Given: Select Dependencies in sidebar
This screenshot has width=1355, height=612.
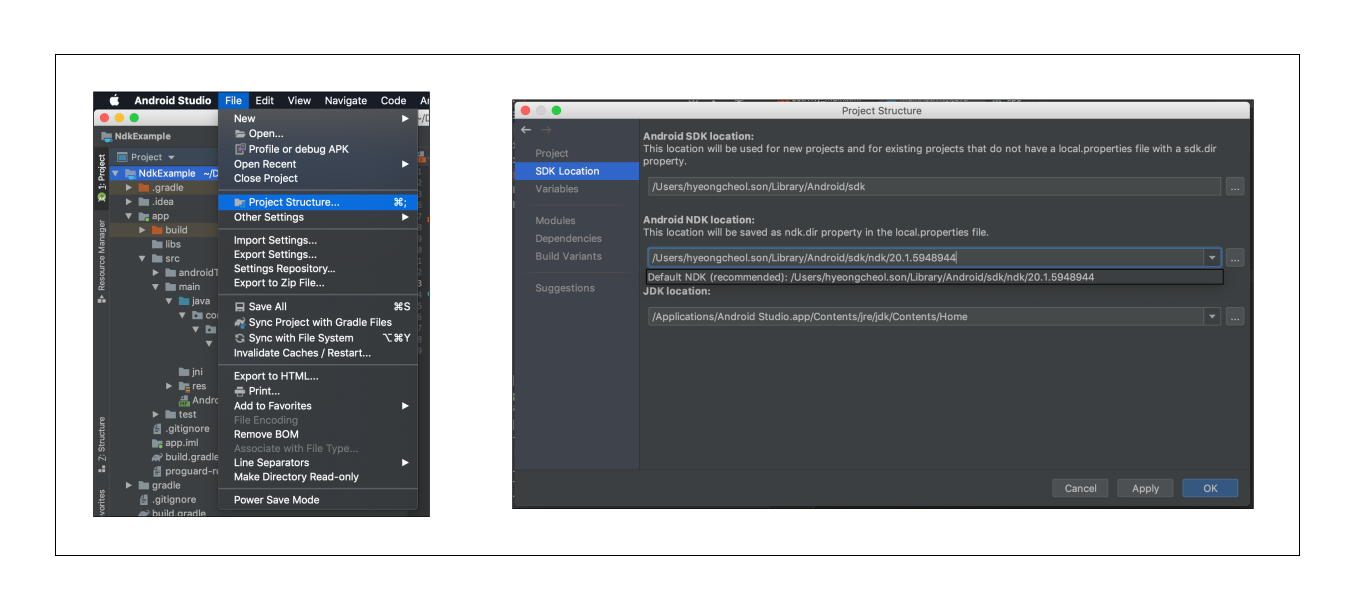Looking at the screenshot, I should [x=568, y=238].
